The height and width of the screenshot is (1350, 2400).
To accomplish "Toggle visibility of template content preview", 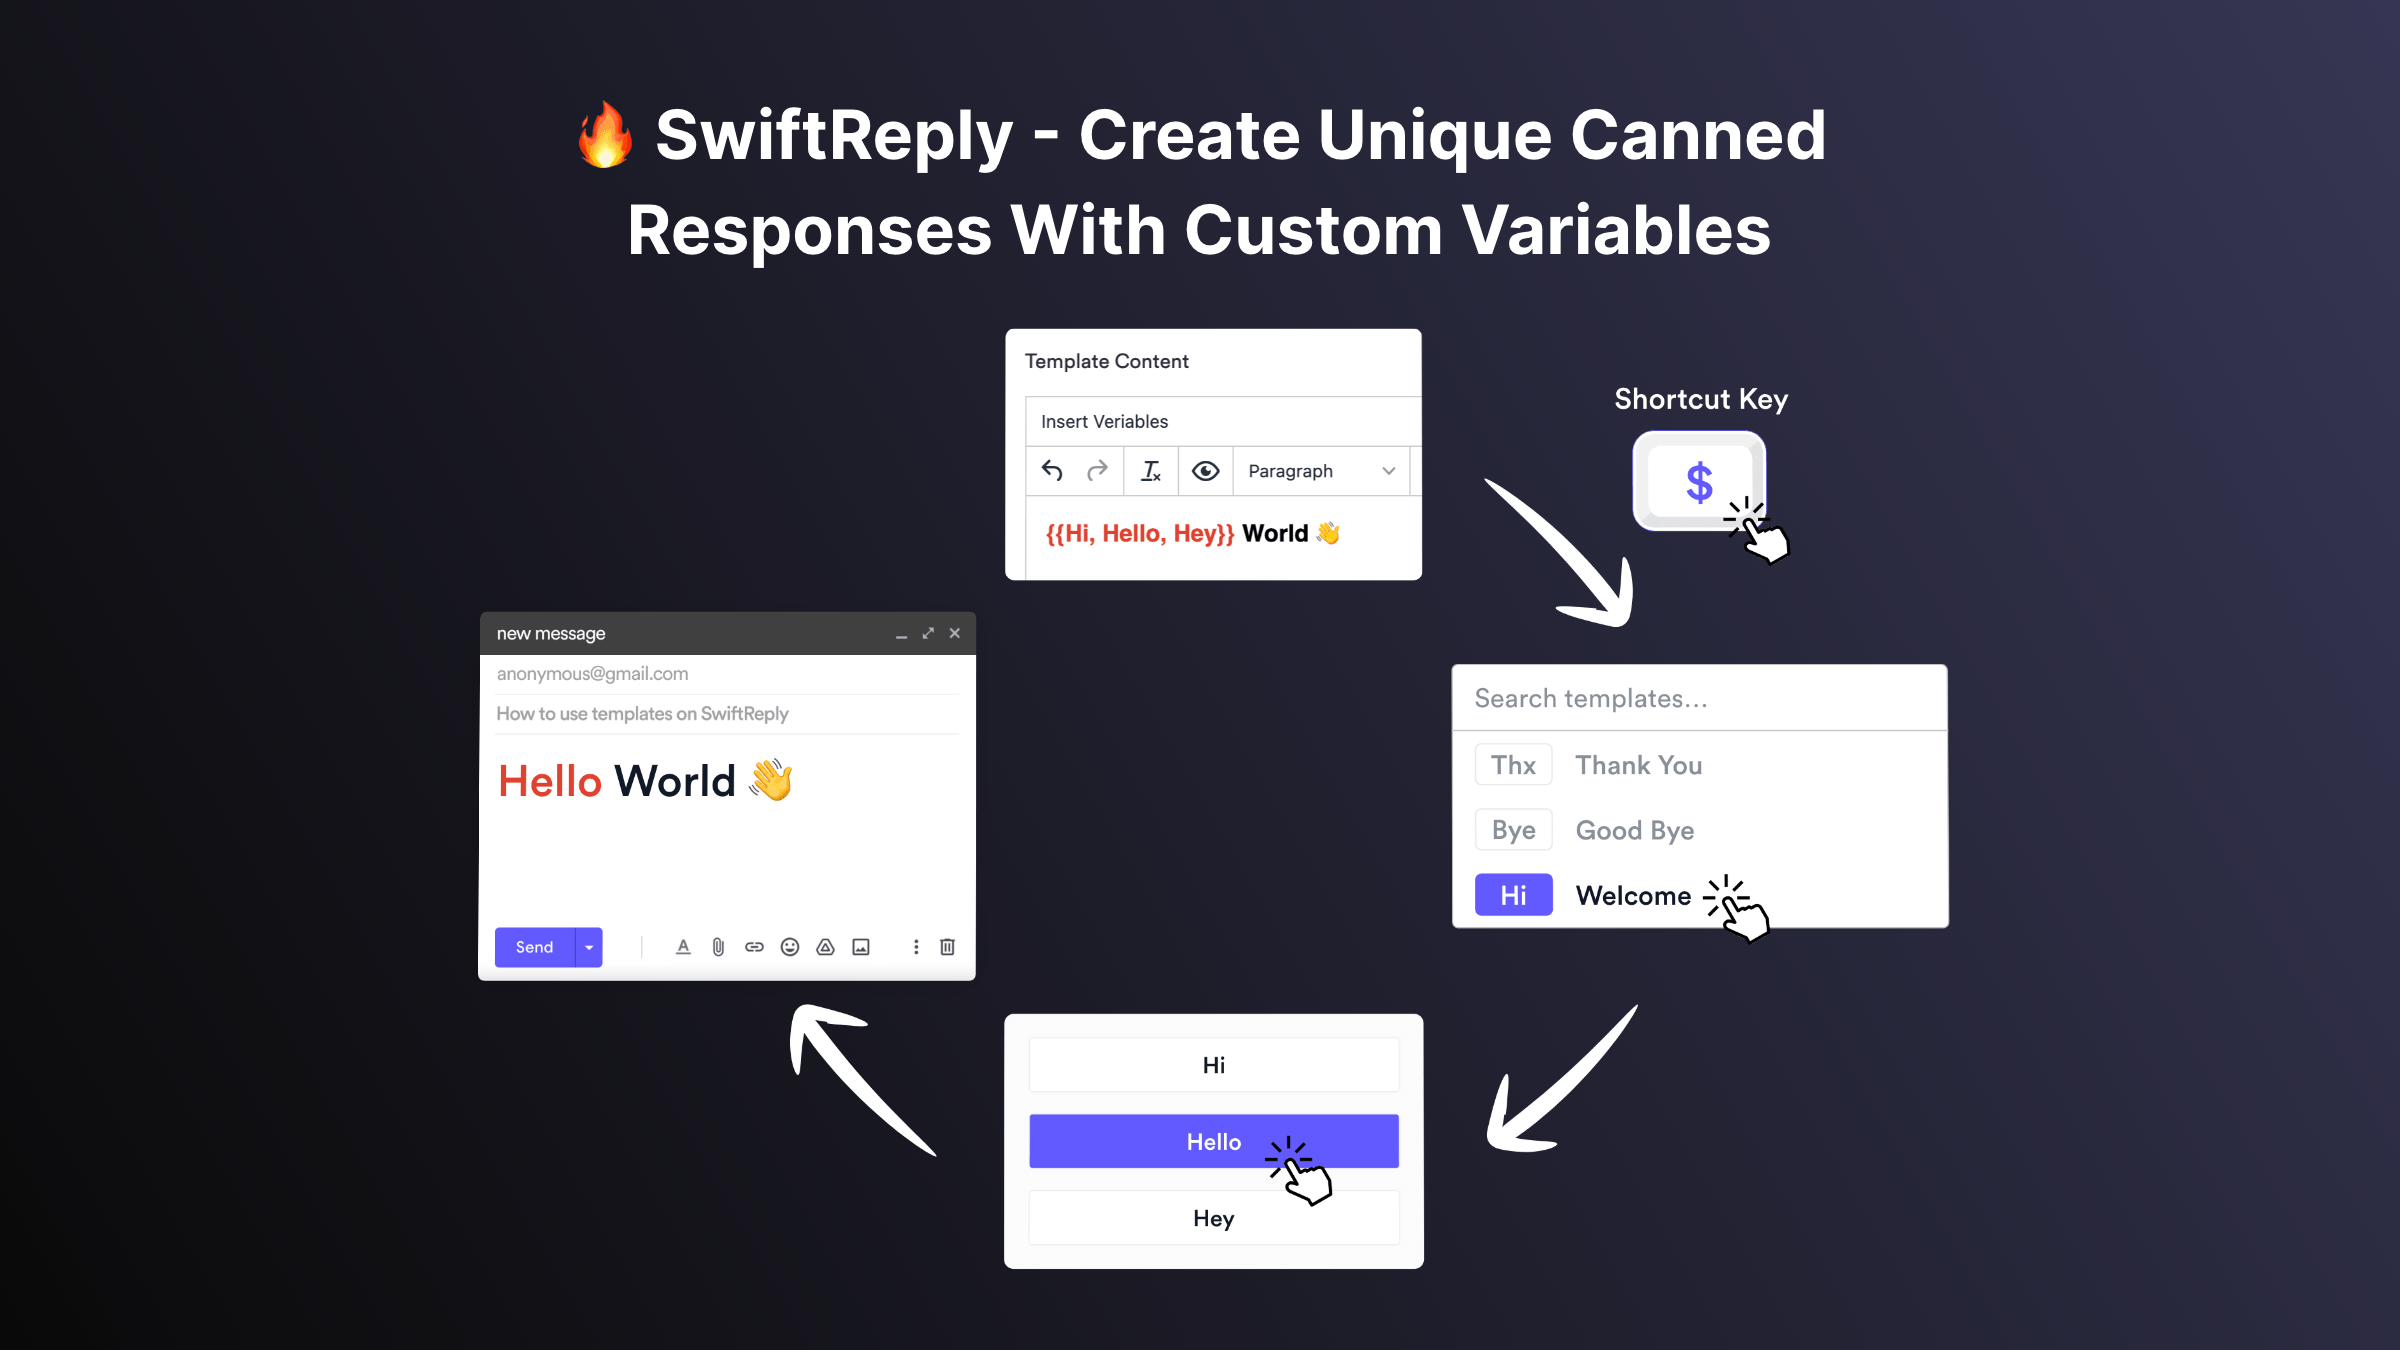I will coord(1205,471).
